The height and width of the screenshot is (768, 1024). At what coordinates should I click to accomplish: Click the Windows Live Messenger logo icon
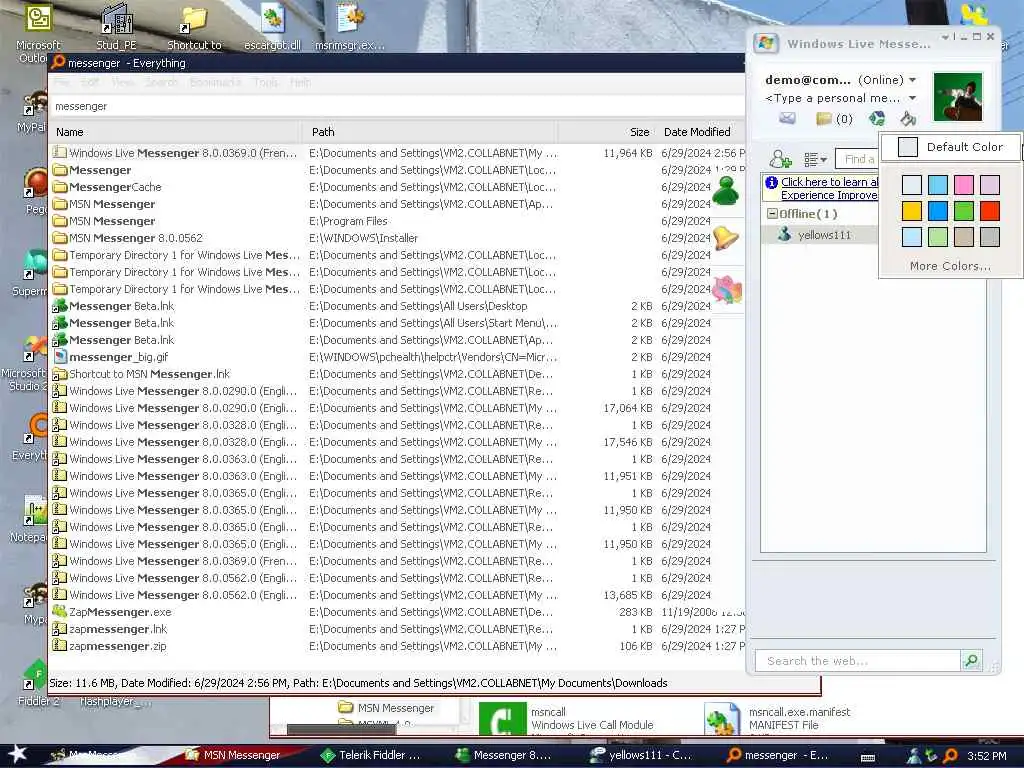click(765, 44)
